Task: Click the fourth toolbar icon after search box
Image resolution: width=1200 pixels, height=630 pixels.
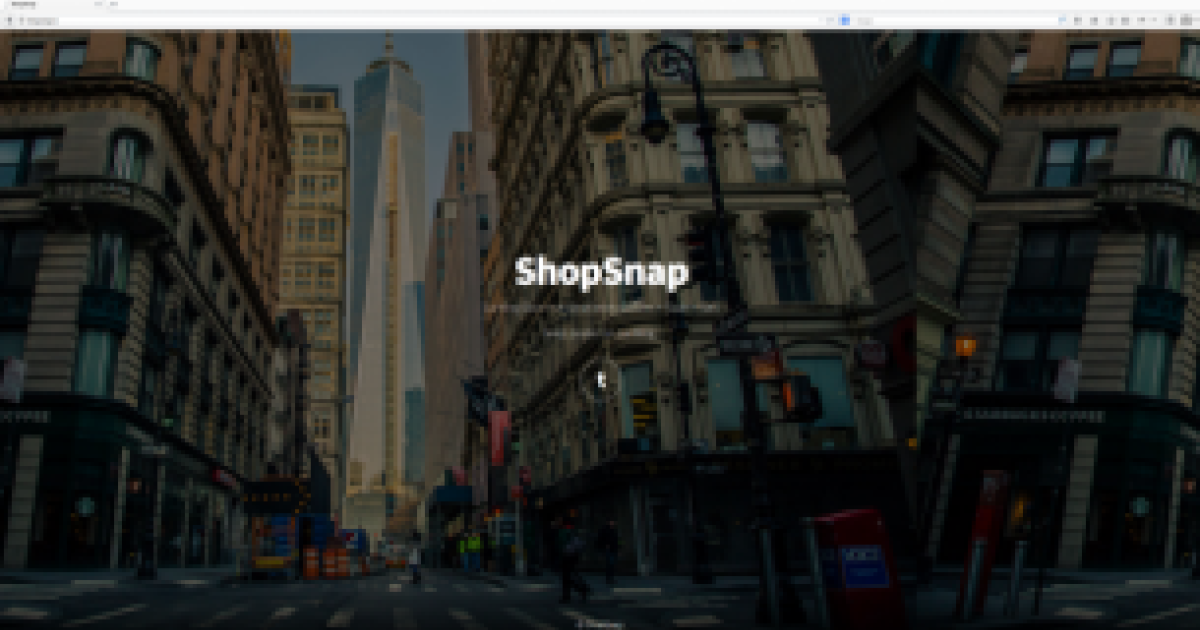Action: pos(1127,20)
